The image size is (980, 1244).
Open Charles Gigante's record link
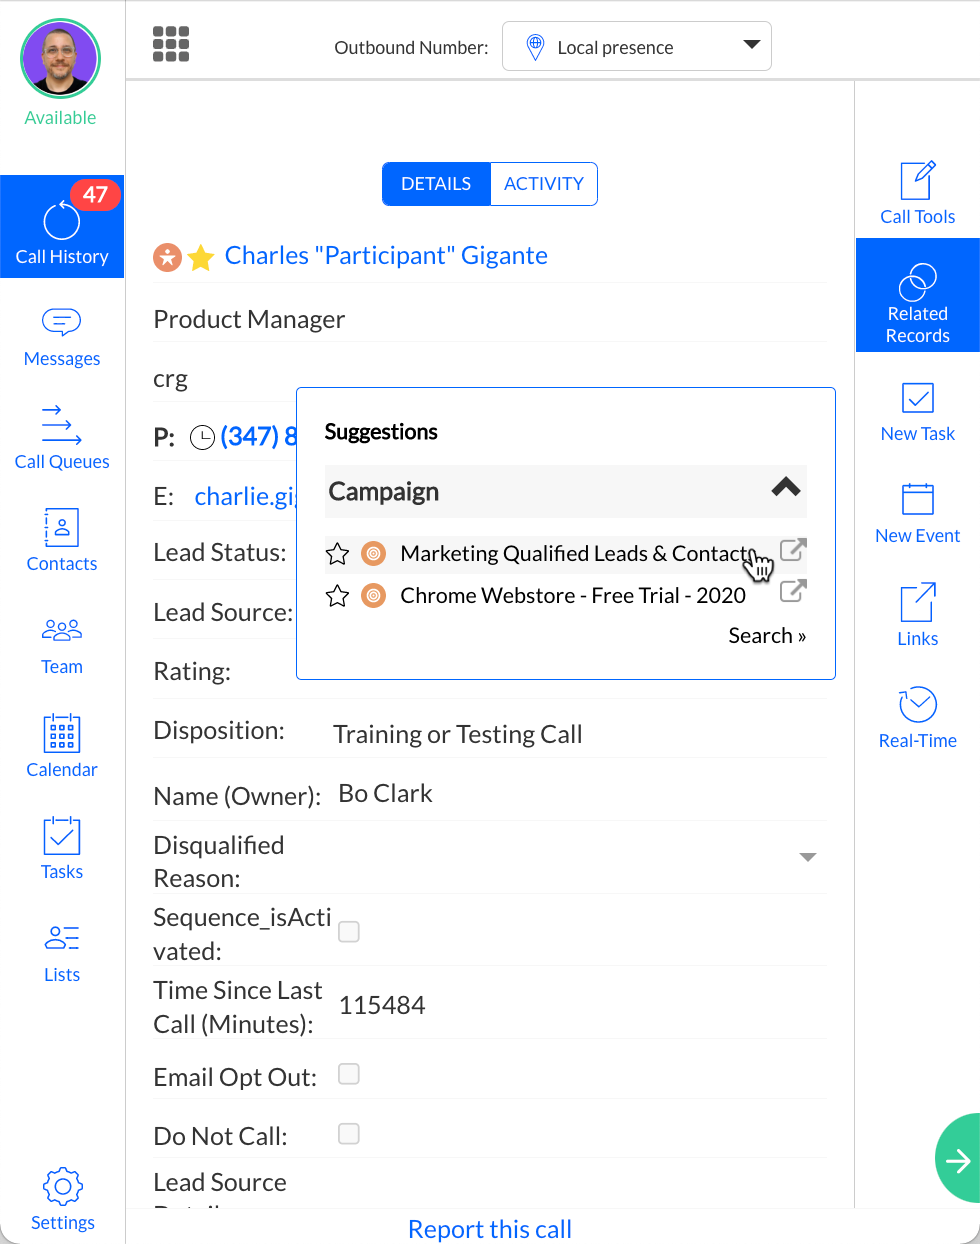(x=386, y=256)
